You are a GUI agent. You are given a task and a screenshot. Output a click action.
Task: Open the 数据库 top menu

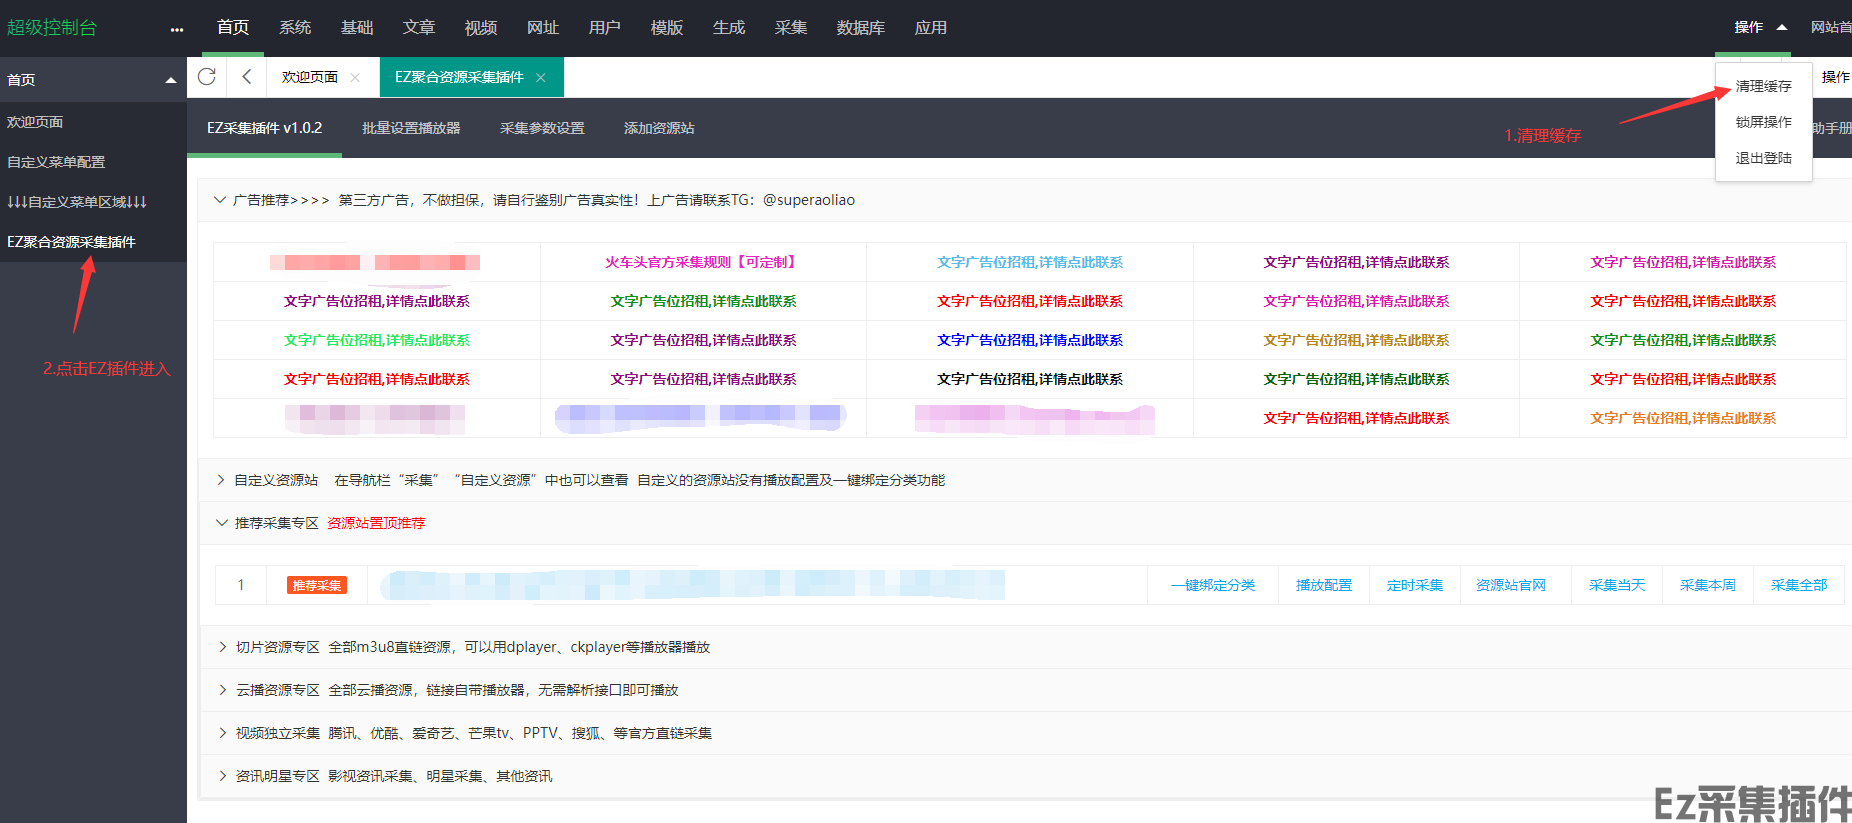tap(861, 28)
